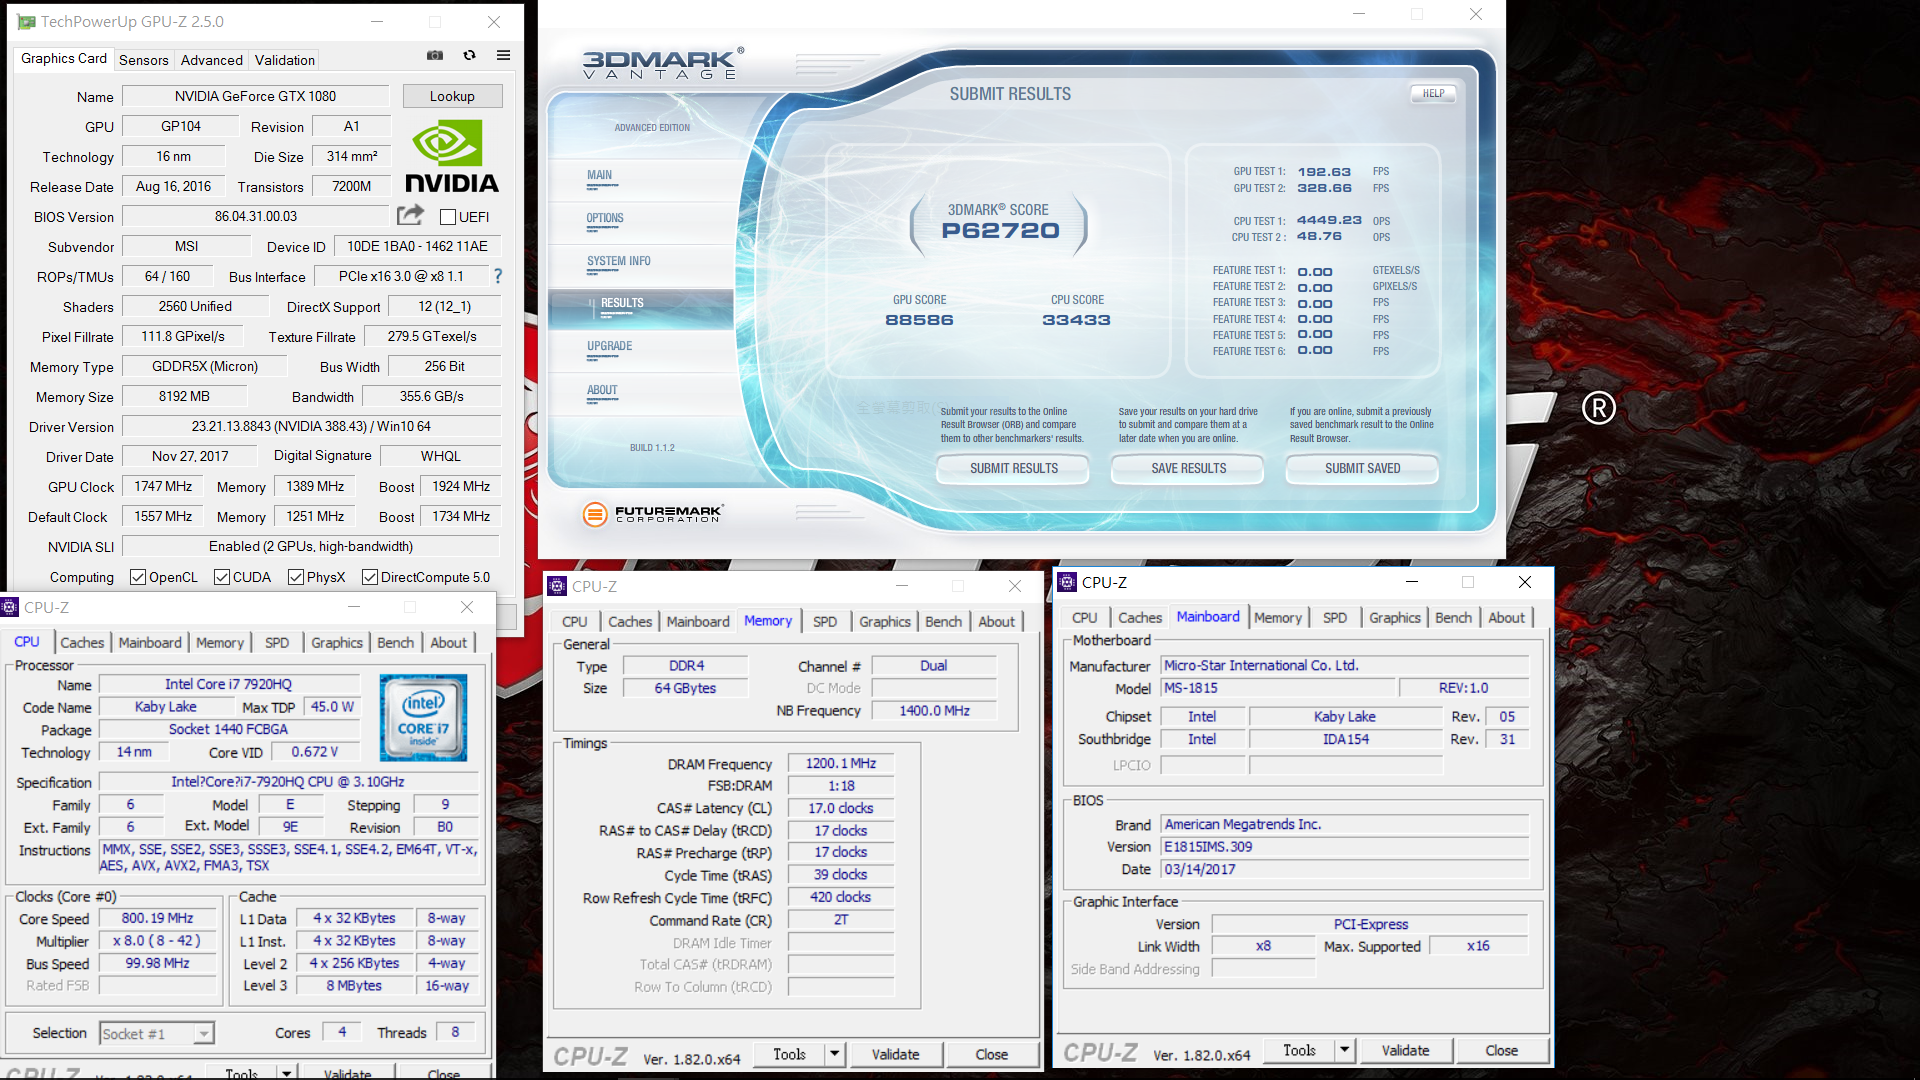
Task: Open the Validation tab in GPU-Z
Action: click(285, 60)
